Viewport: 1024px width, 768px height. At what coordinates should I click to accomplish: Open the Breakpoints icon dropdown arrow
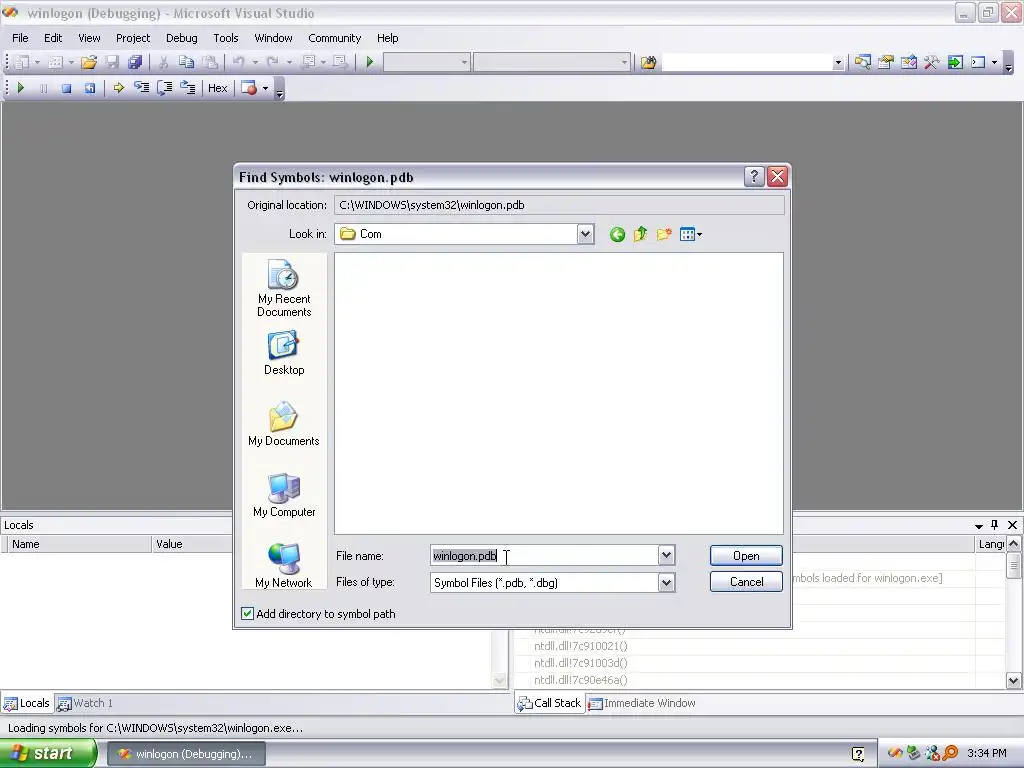265,88
